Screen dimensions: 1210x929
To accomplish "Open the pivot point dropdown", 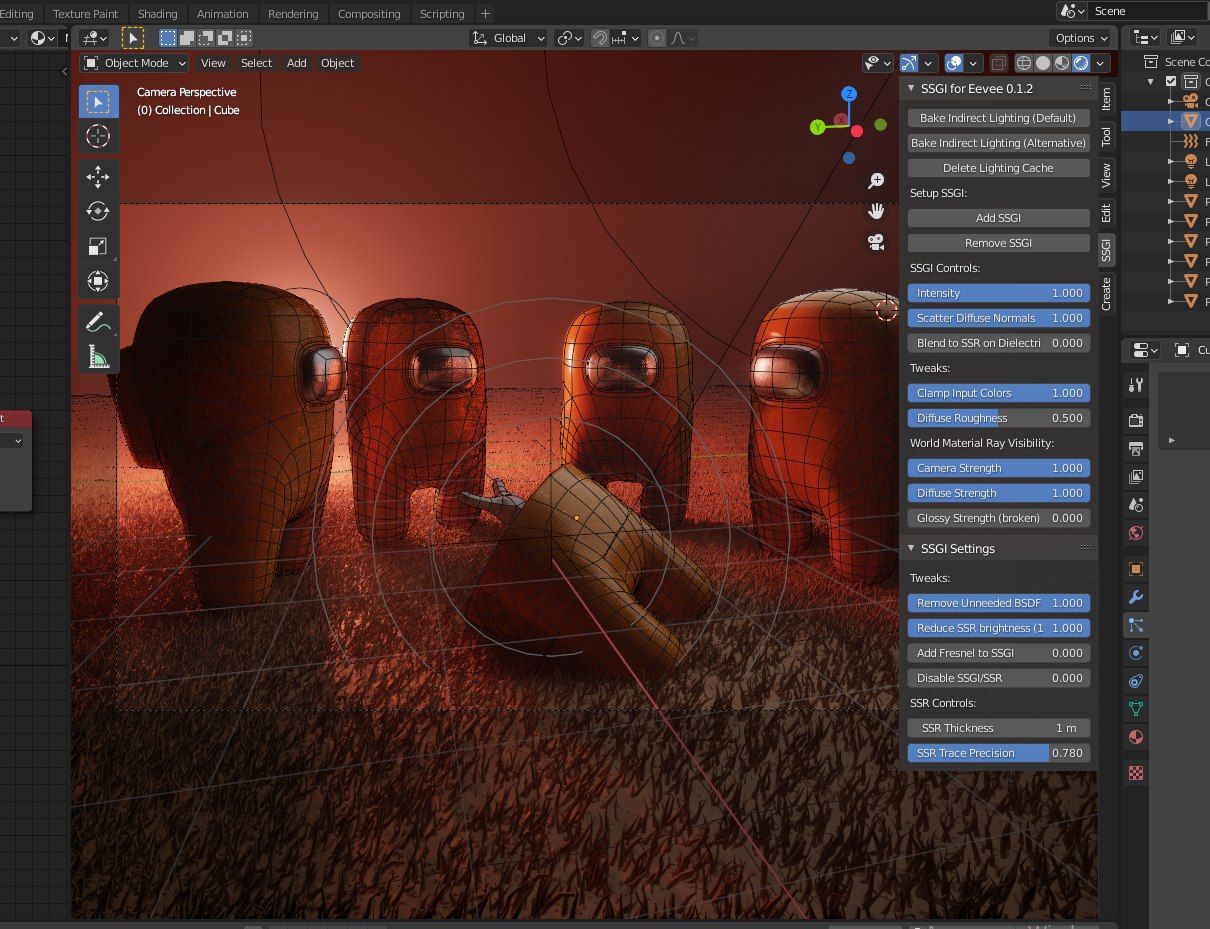I will pyautogui.click(x=570, y=38).
